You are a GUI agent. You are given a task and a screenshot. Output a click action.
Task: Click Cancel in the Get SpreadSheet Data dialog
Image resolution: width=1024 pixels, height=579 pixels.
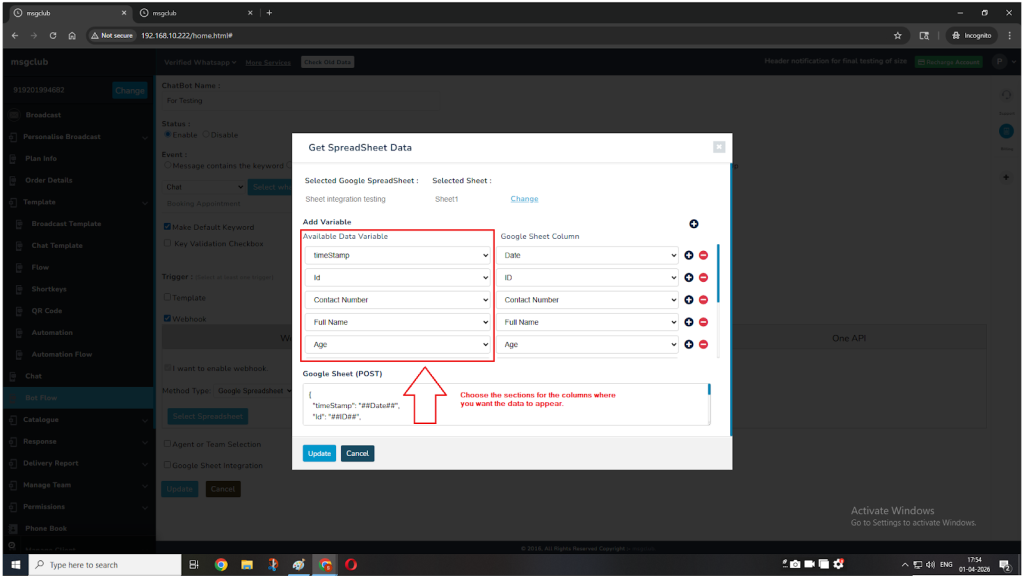(x=357, y=453)
